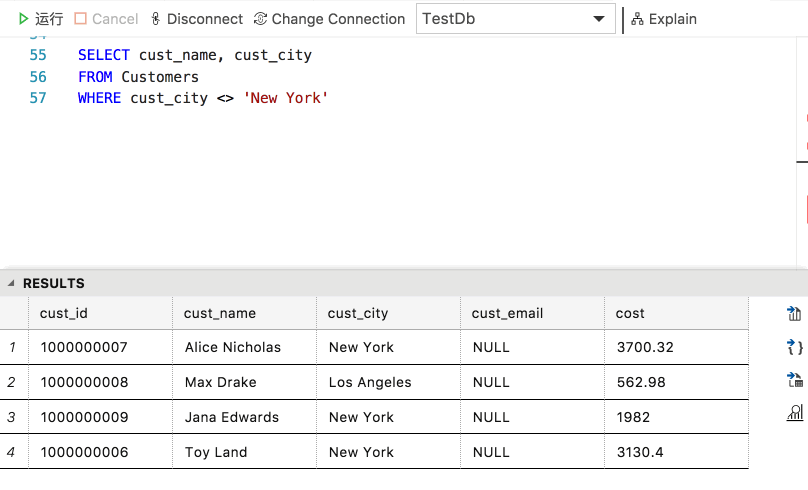This screenshot has width=808, height=490.
Task: Click the Alice Nicholas cell
Action: 244,347
